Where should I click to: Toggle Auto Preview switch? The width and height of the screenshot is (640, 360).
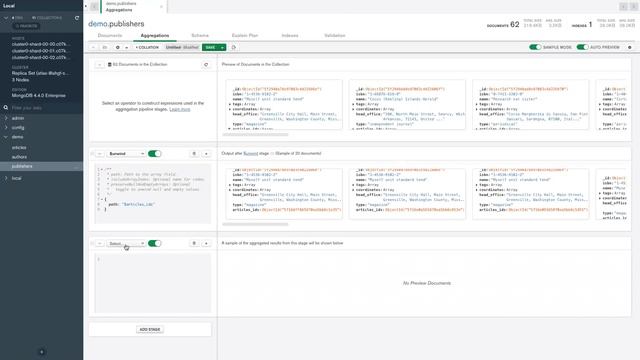point(582,47)
